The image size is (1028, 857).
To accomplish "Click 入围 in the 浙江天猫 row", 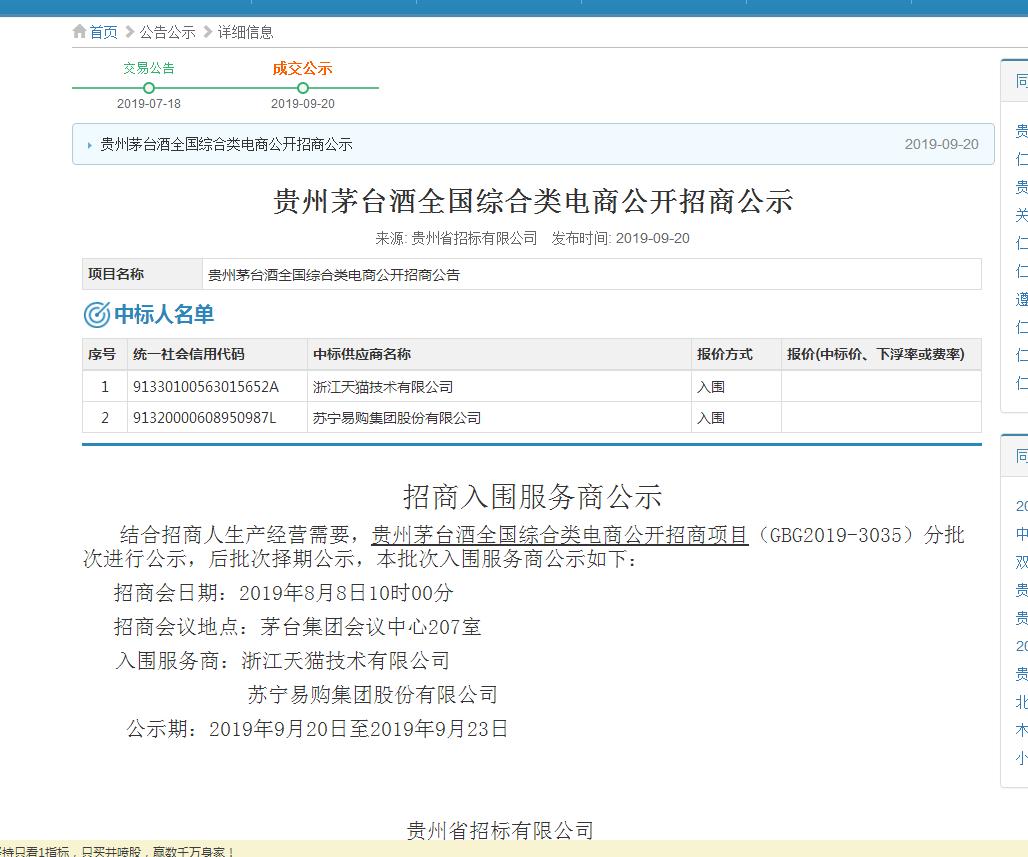I will click(711, 387).
